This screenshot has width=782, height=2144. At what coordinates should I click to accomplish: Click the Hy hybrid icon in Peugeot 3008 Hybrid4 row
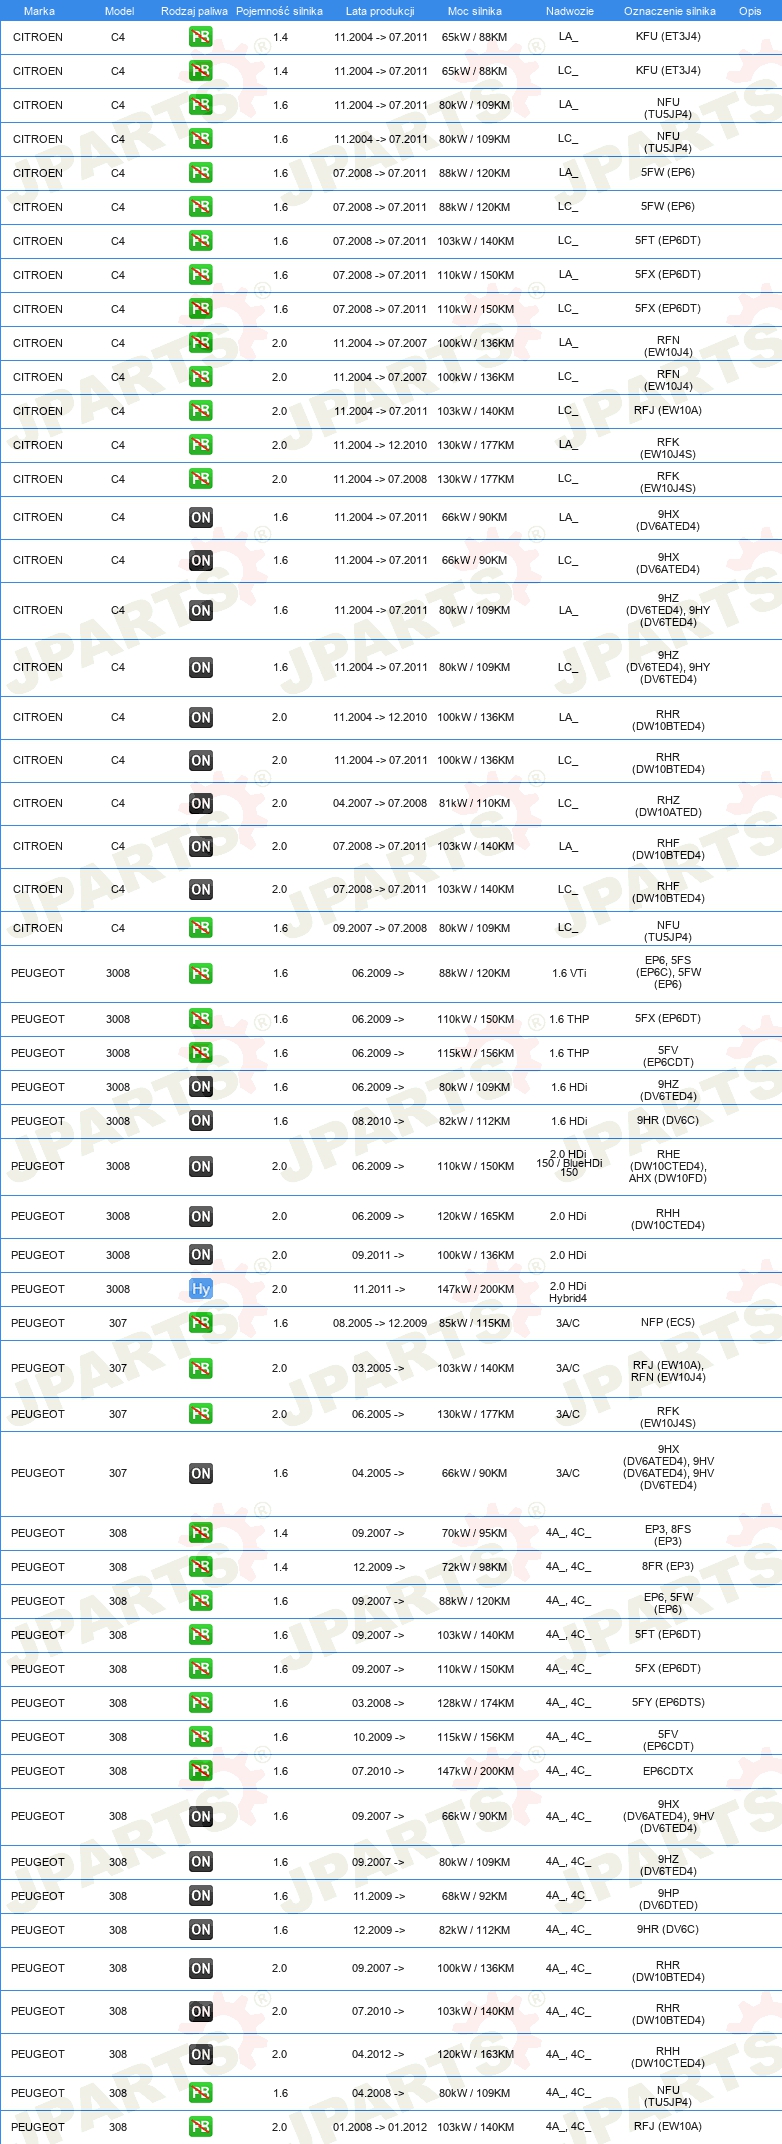coord(201,1289)
